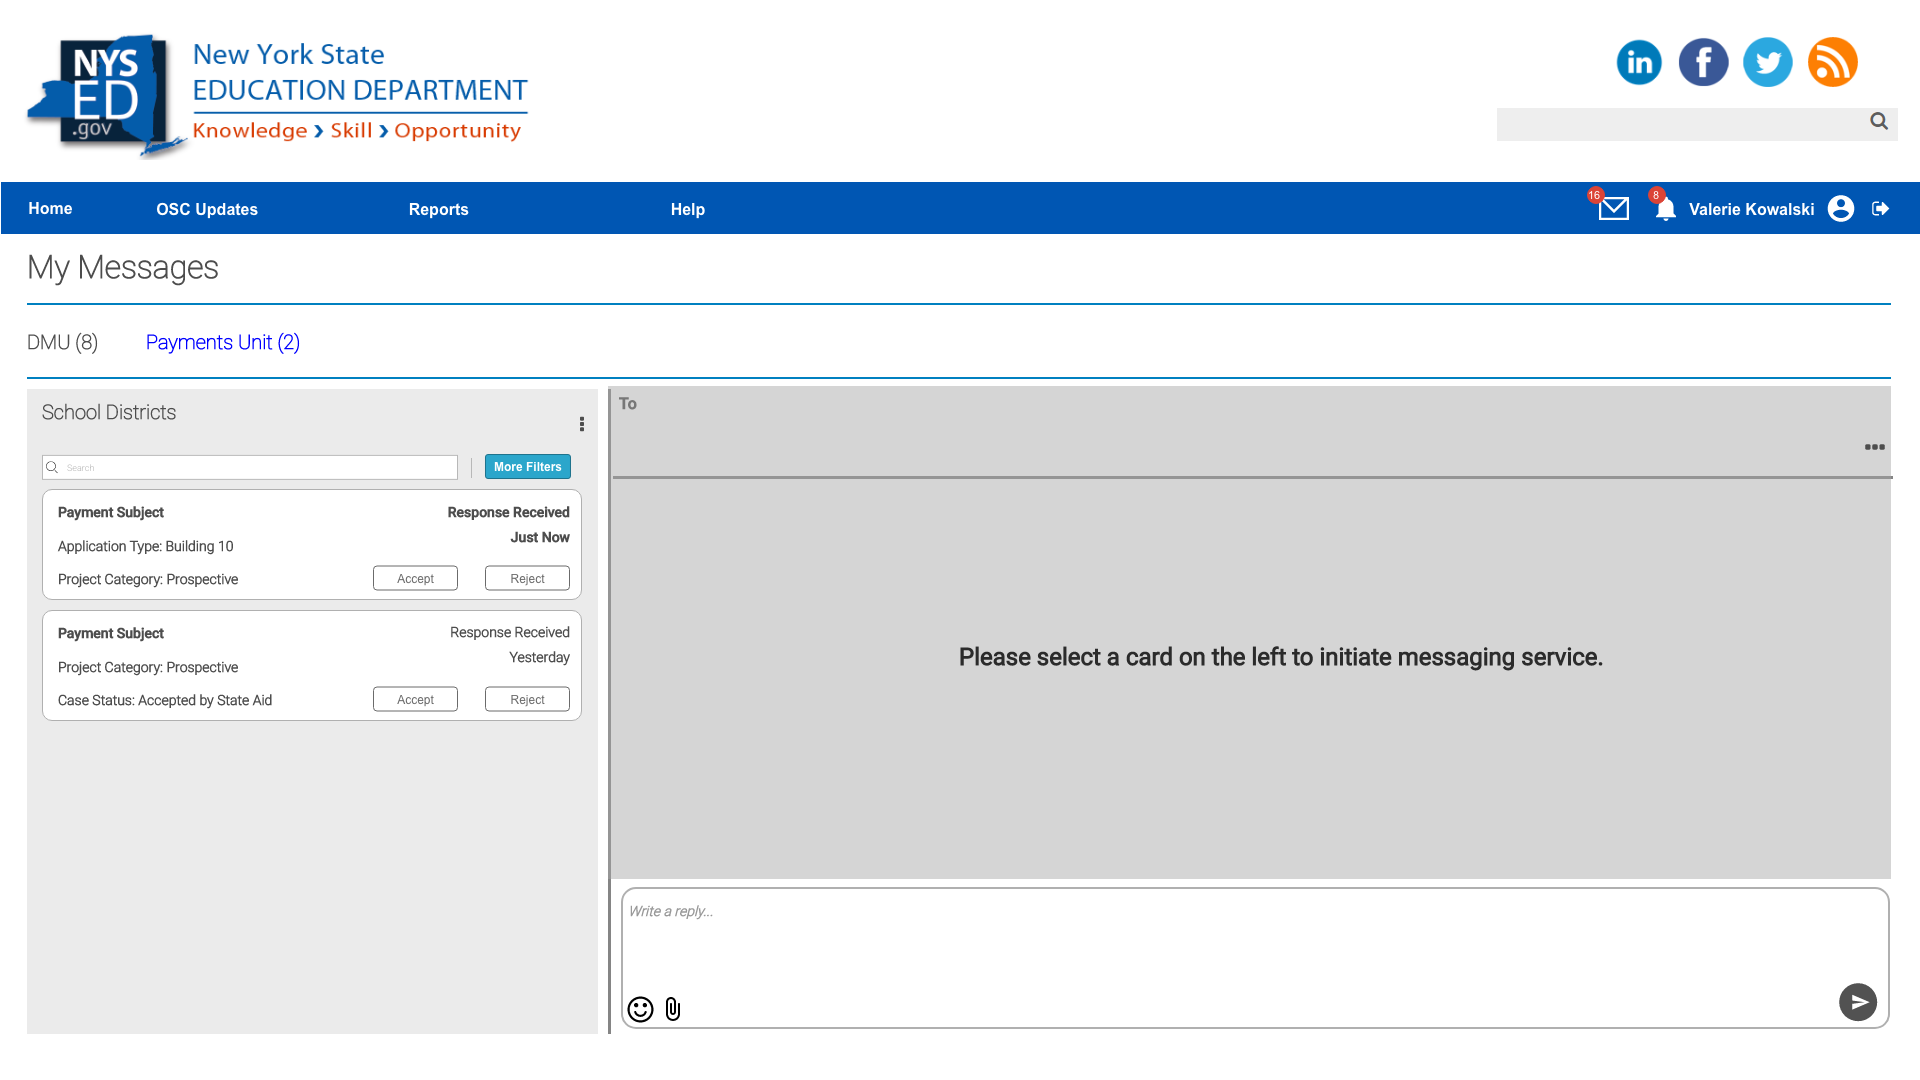Viewport: 1920px width, 1080px height.
Task: Open the Reports menu item
Action: pyautogui.click(x=438, y=209)
